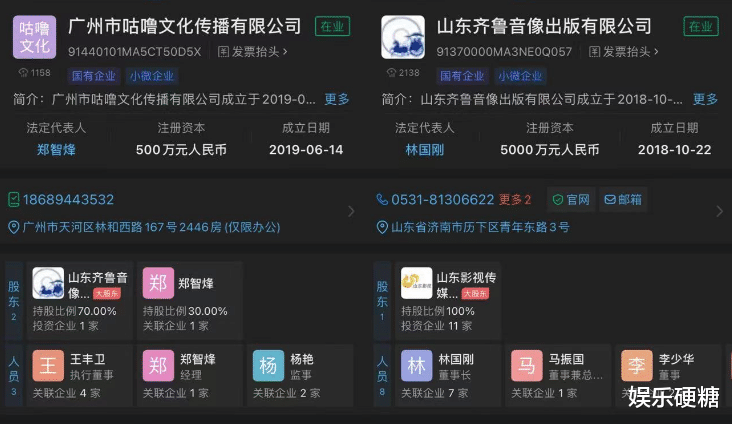Viewport: 732px width, 424px height.
Task: Open 林国刚 董事长 avatar
Action: (416, 366)
